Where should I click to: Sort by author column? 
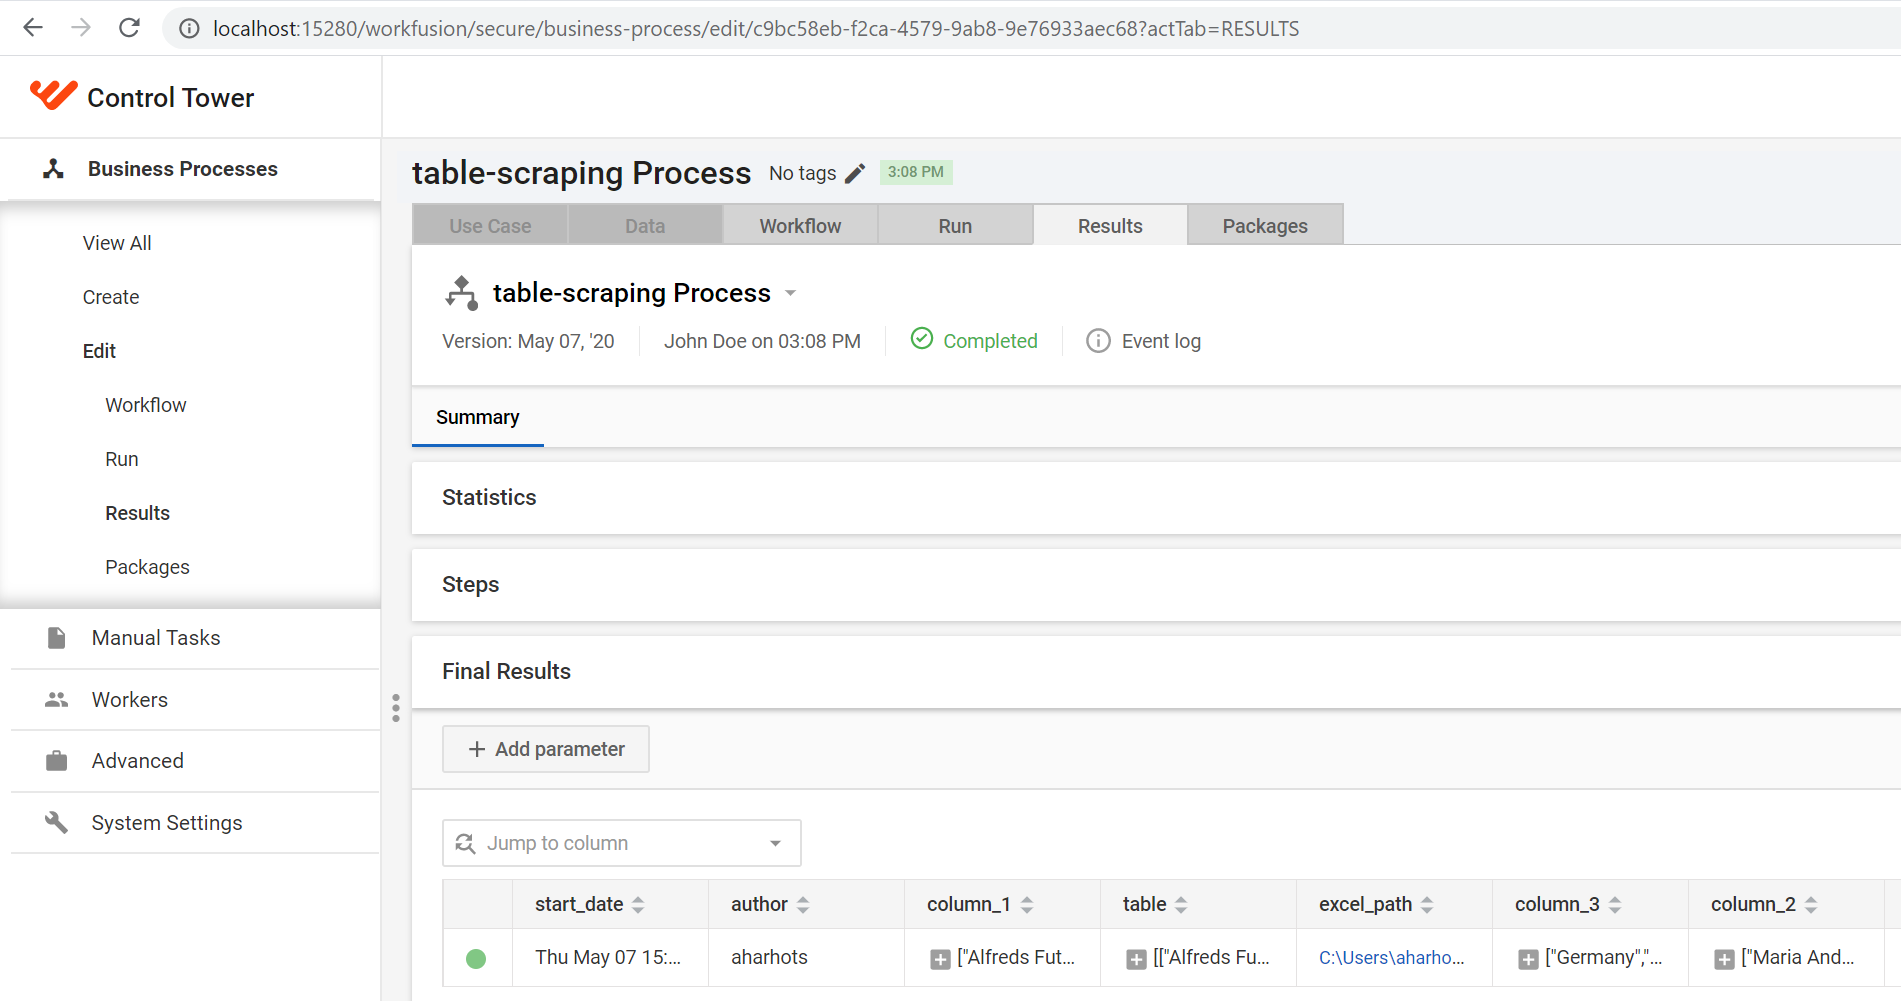(x=803, y=905)
